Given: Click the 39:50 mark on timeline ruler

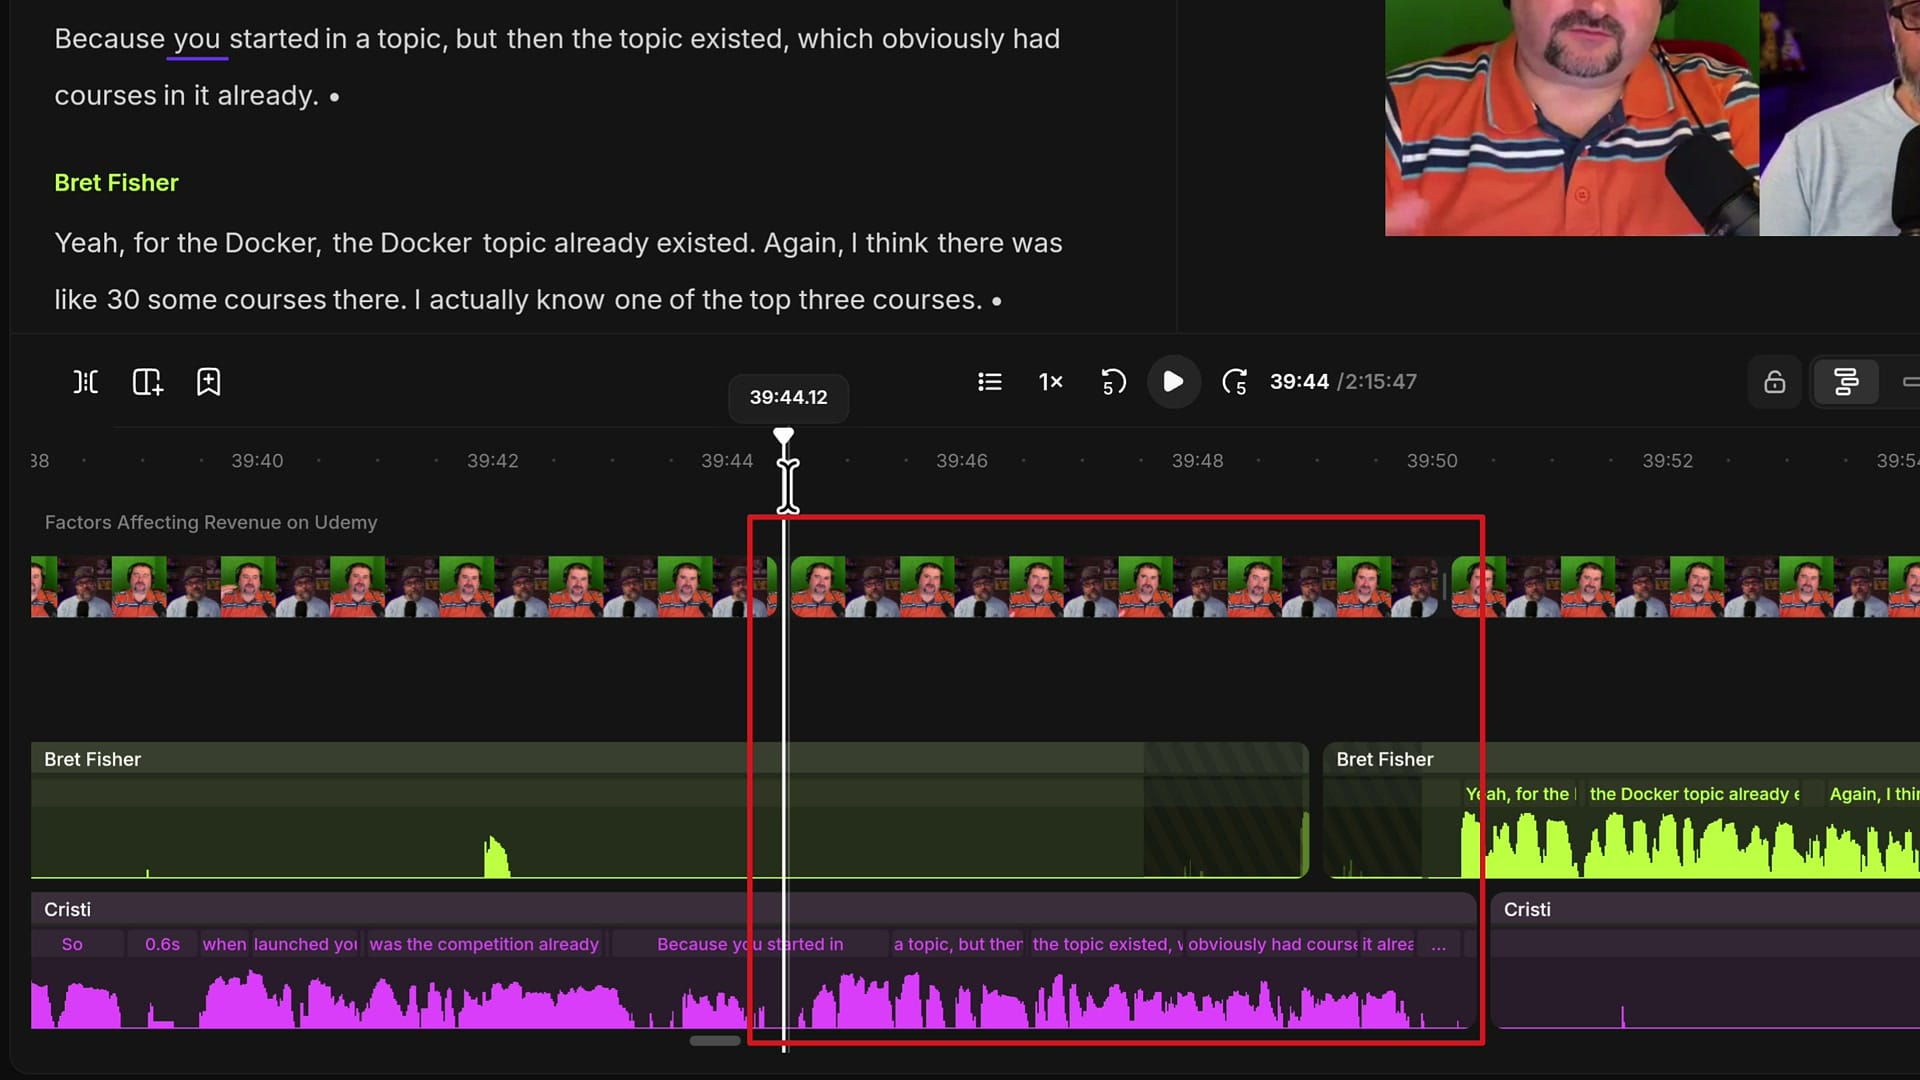Looking at the screenshot, I should pos(1432,461).
